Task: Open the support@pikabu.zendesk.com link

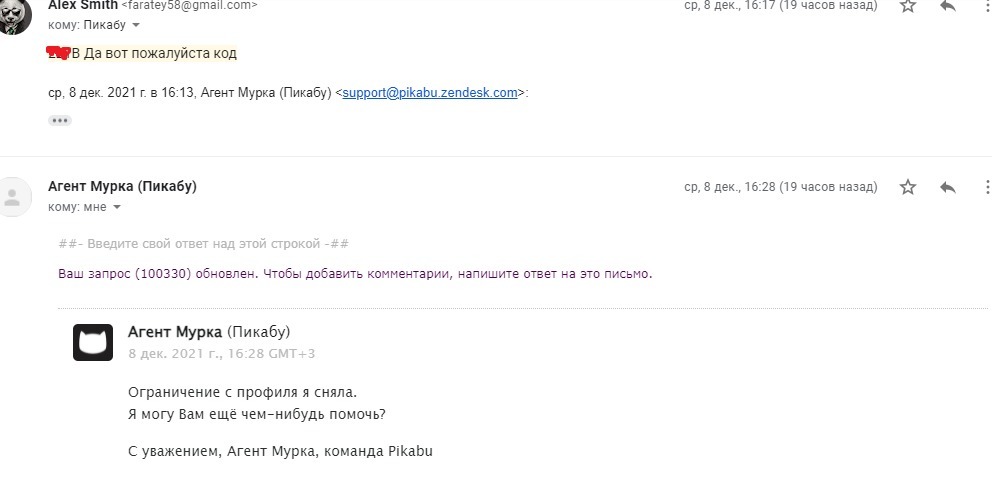Action: click(430, 93)
